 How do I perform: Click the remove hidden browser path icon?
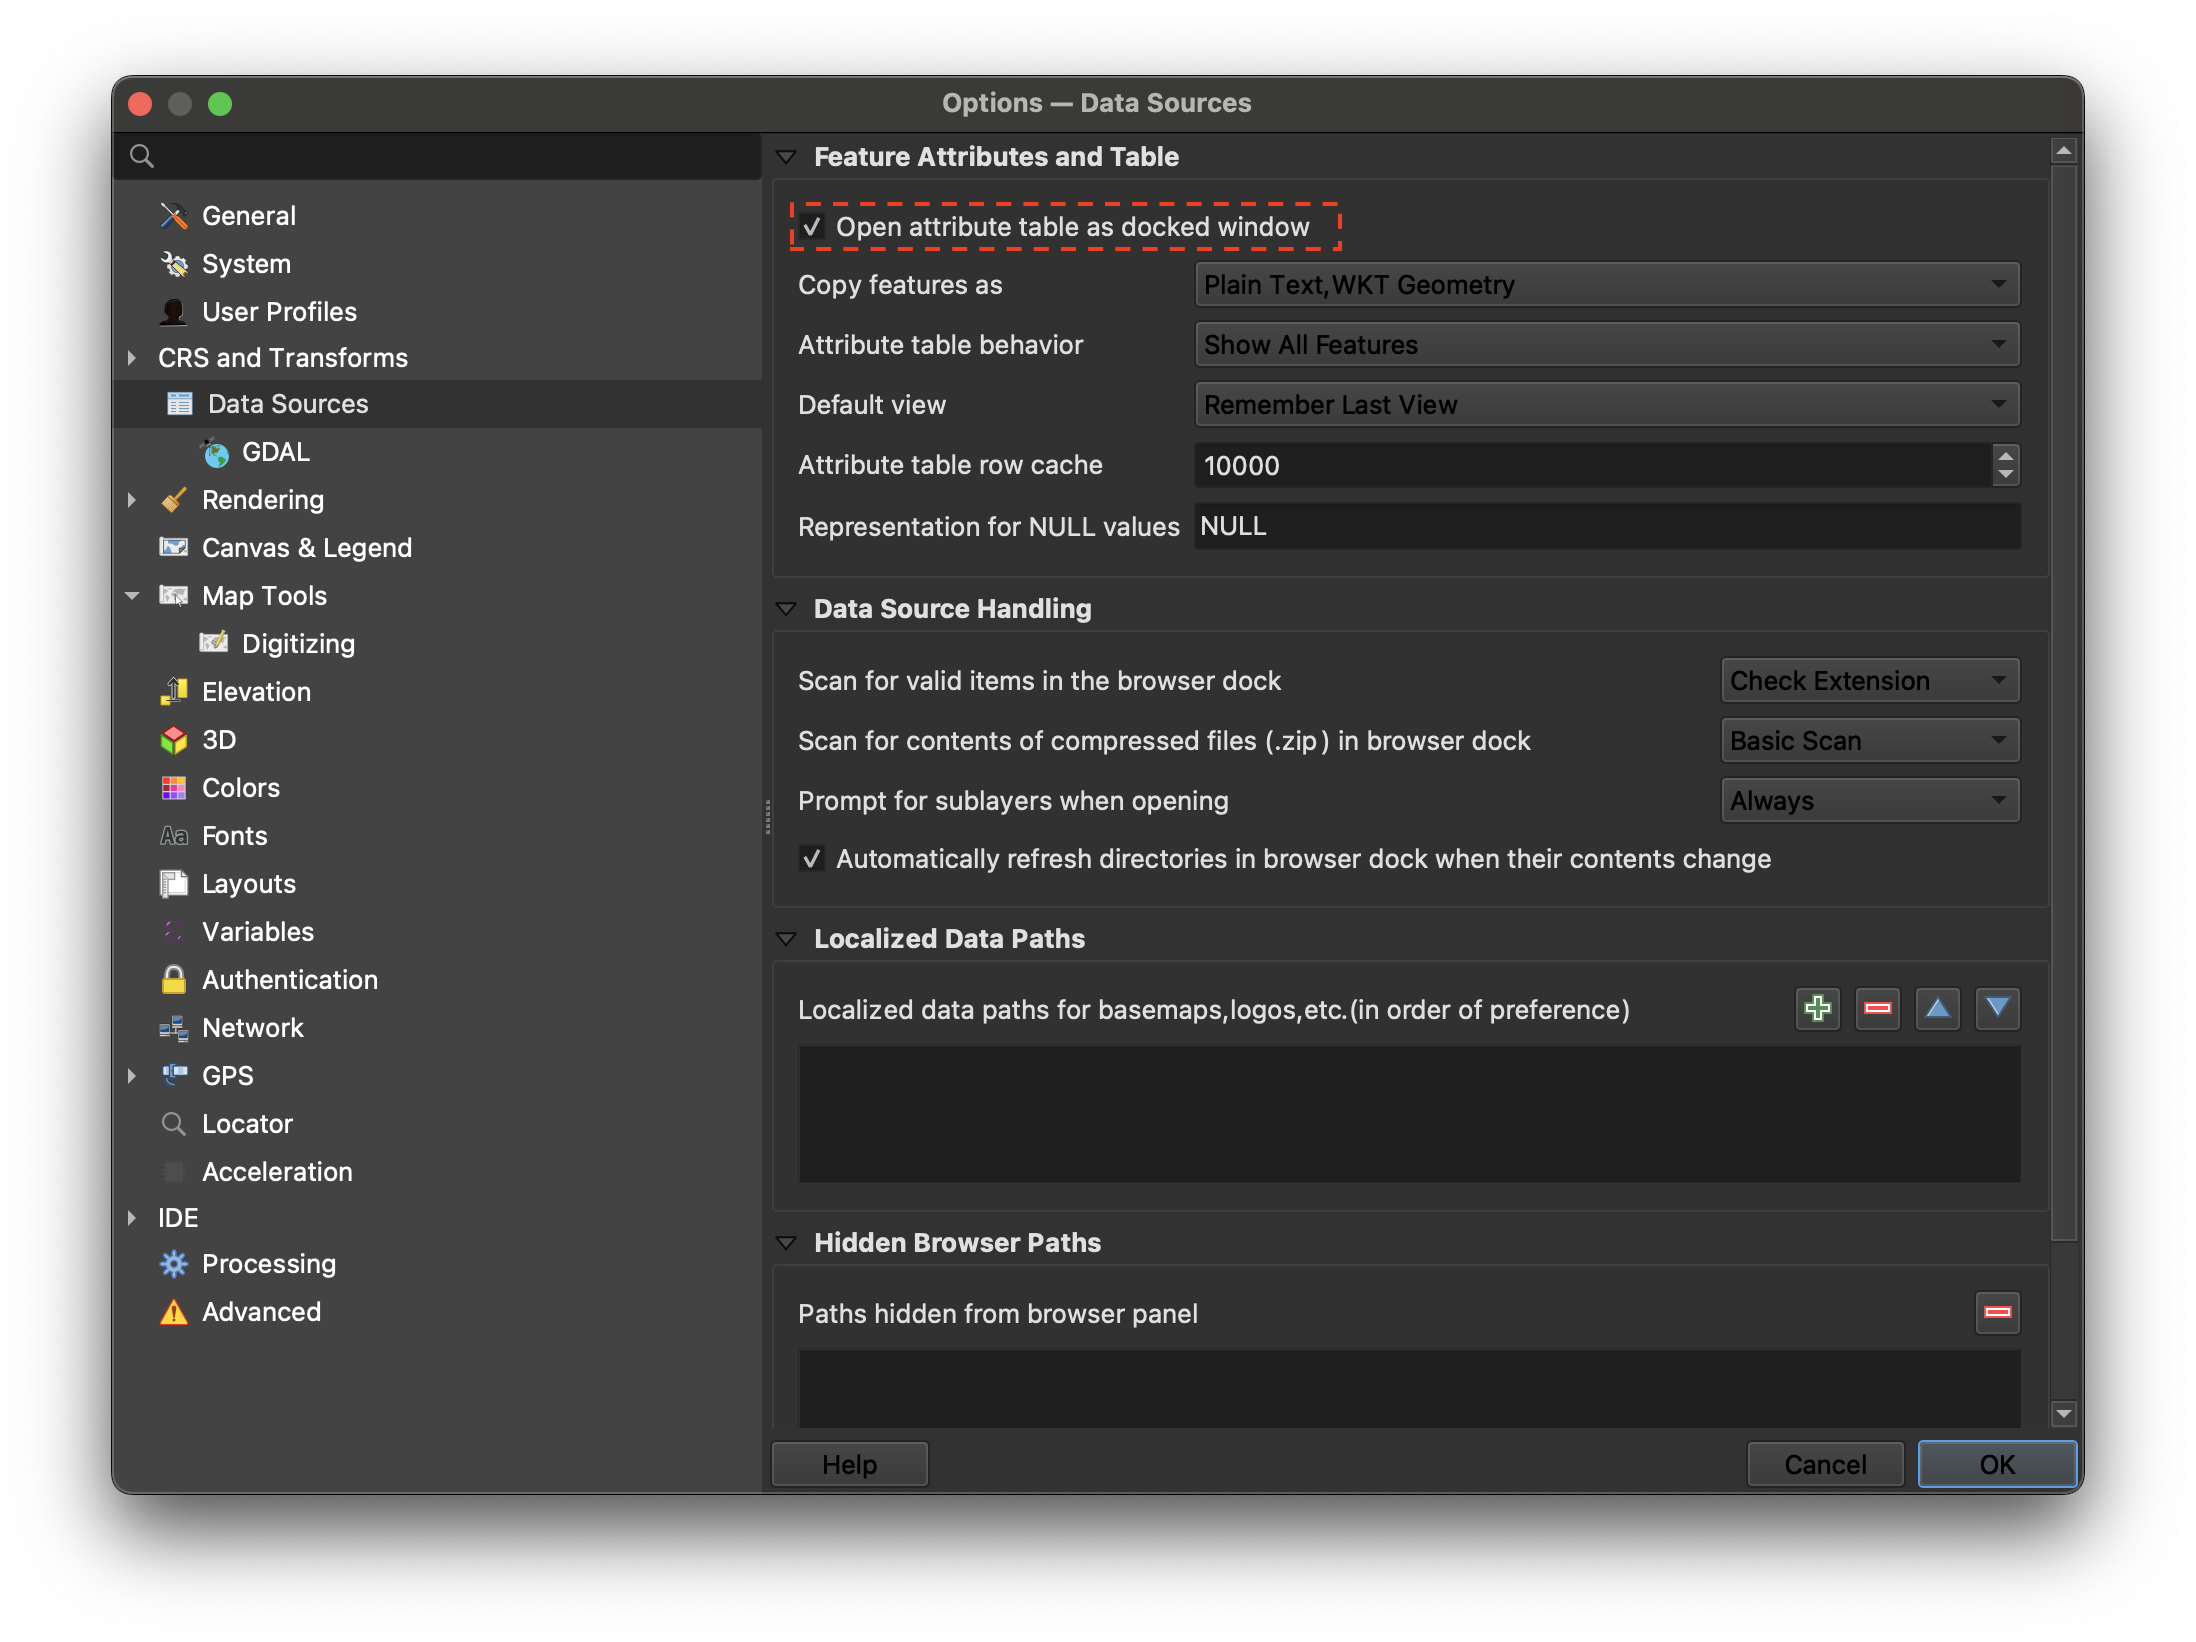pos(1997,1312)
